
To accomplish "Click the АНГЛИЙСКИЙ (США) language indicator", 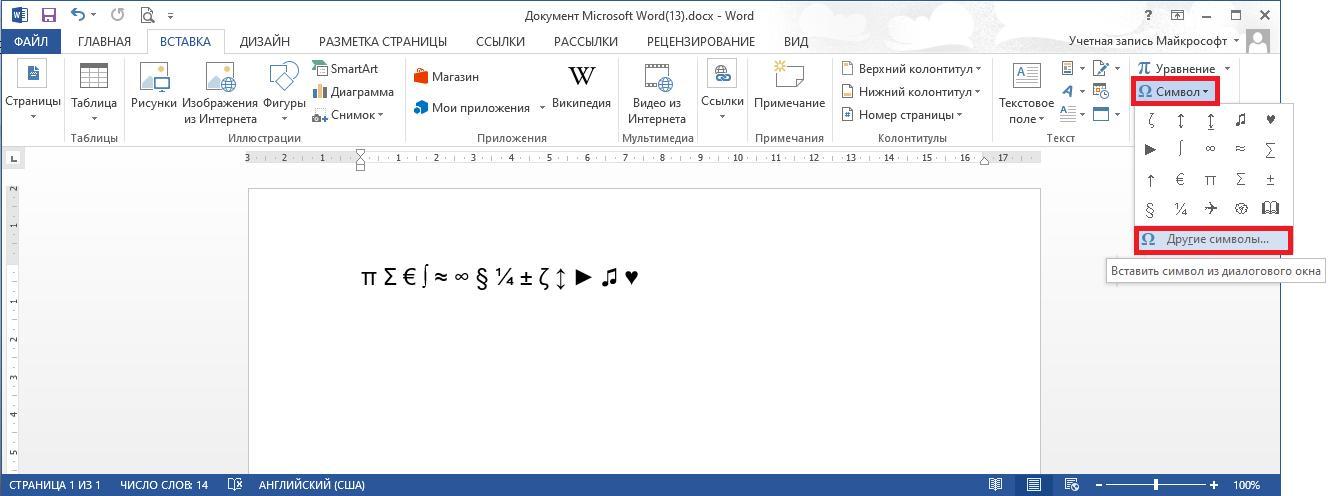I will pos(312,485).
